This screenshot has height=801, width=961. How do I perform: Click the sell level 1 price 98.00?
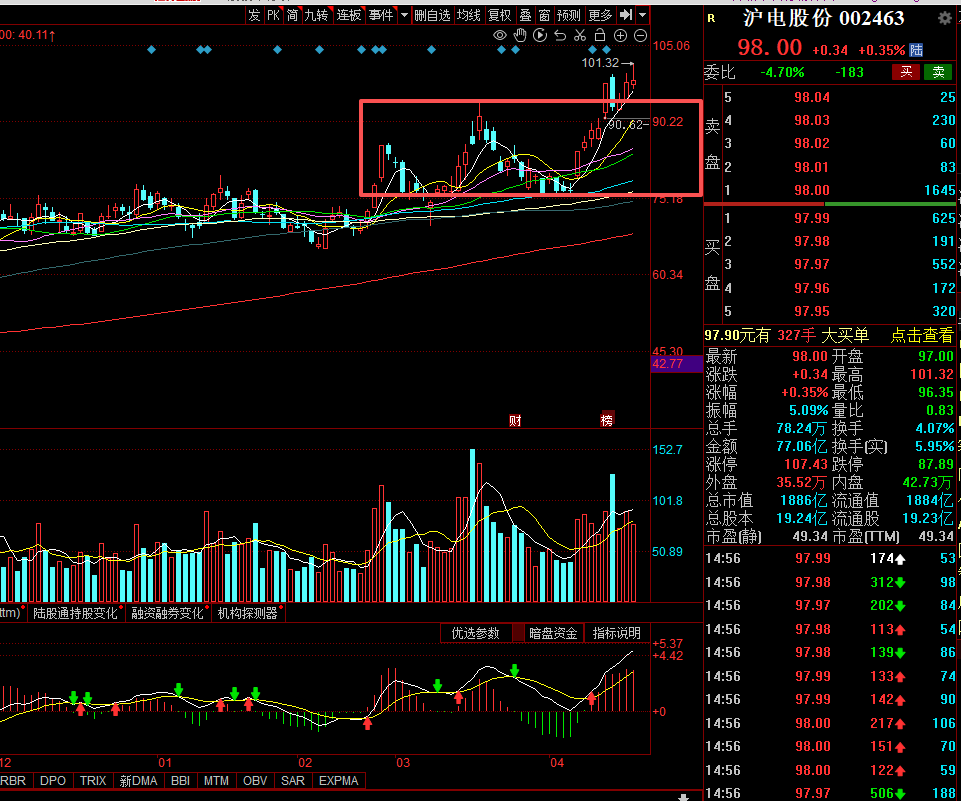[x=812, y=191]
